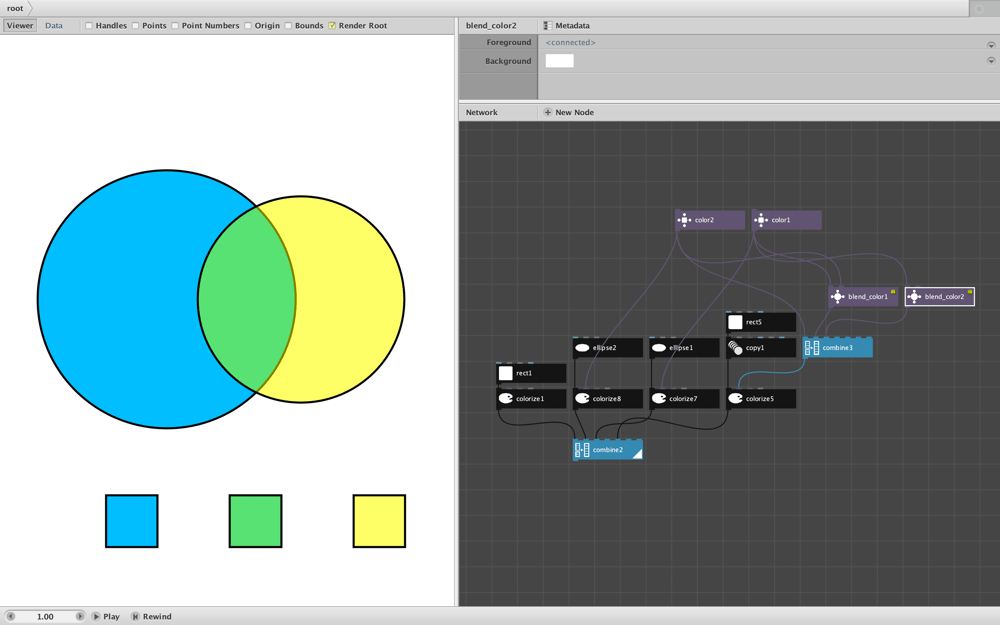Image resolution: width=1000 pixels, height=625 pixels.
Task: Click the New Node button label
Action: pos(574,112)
